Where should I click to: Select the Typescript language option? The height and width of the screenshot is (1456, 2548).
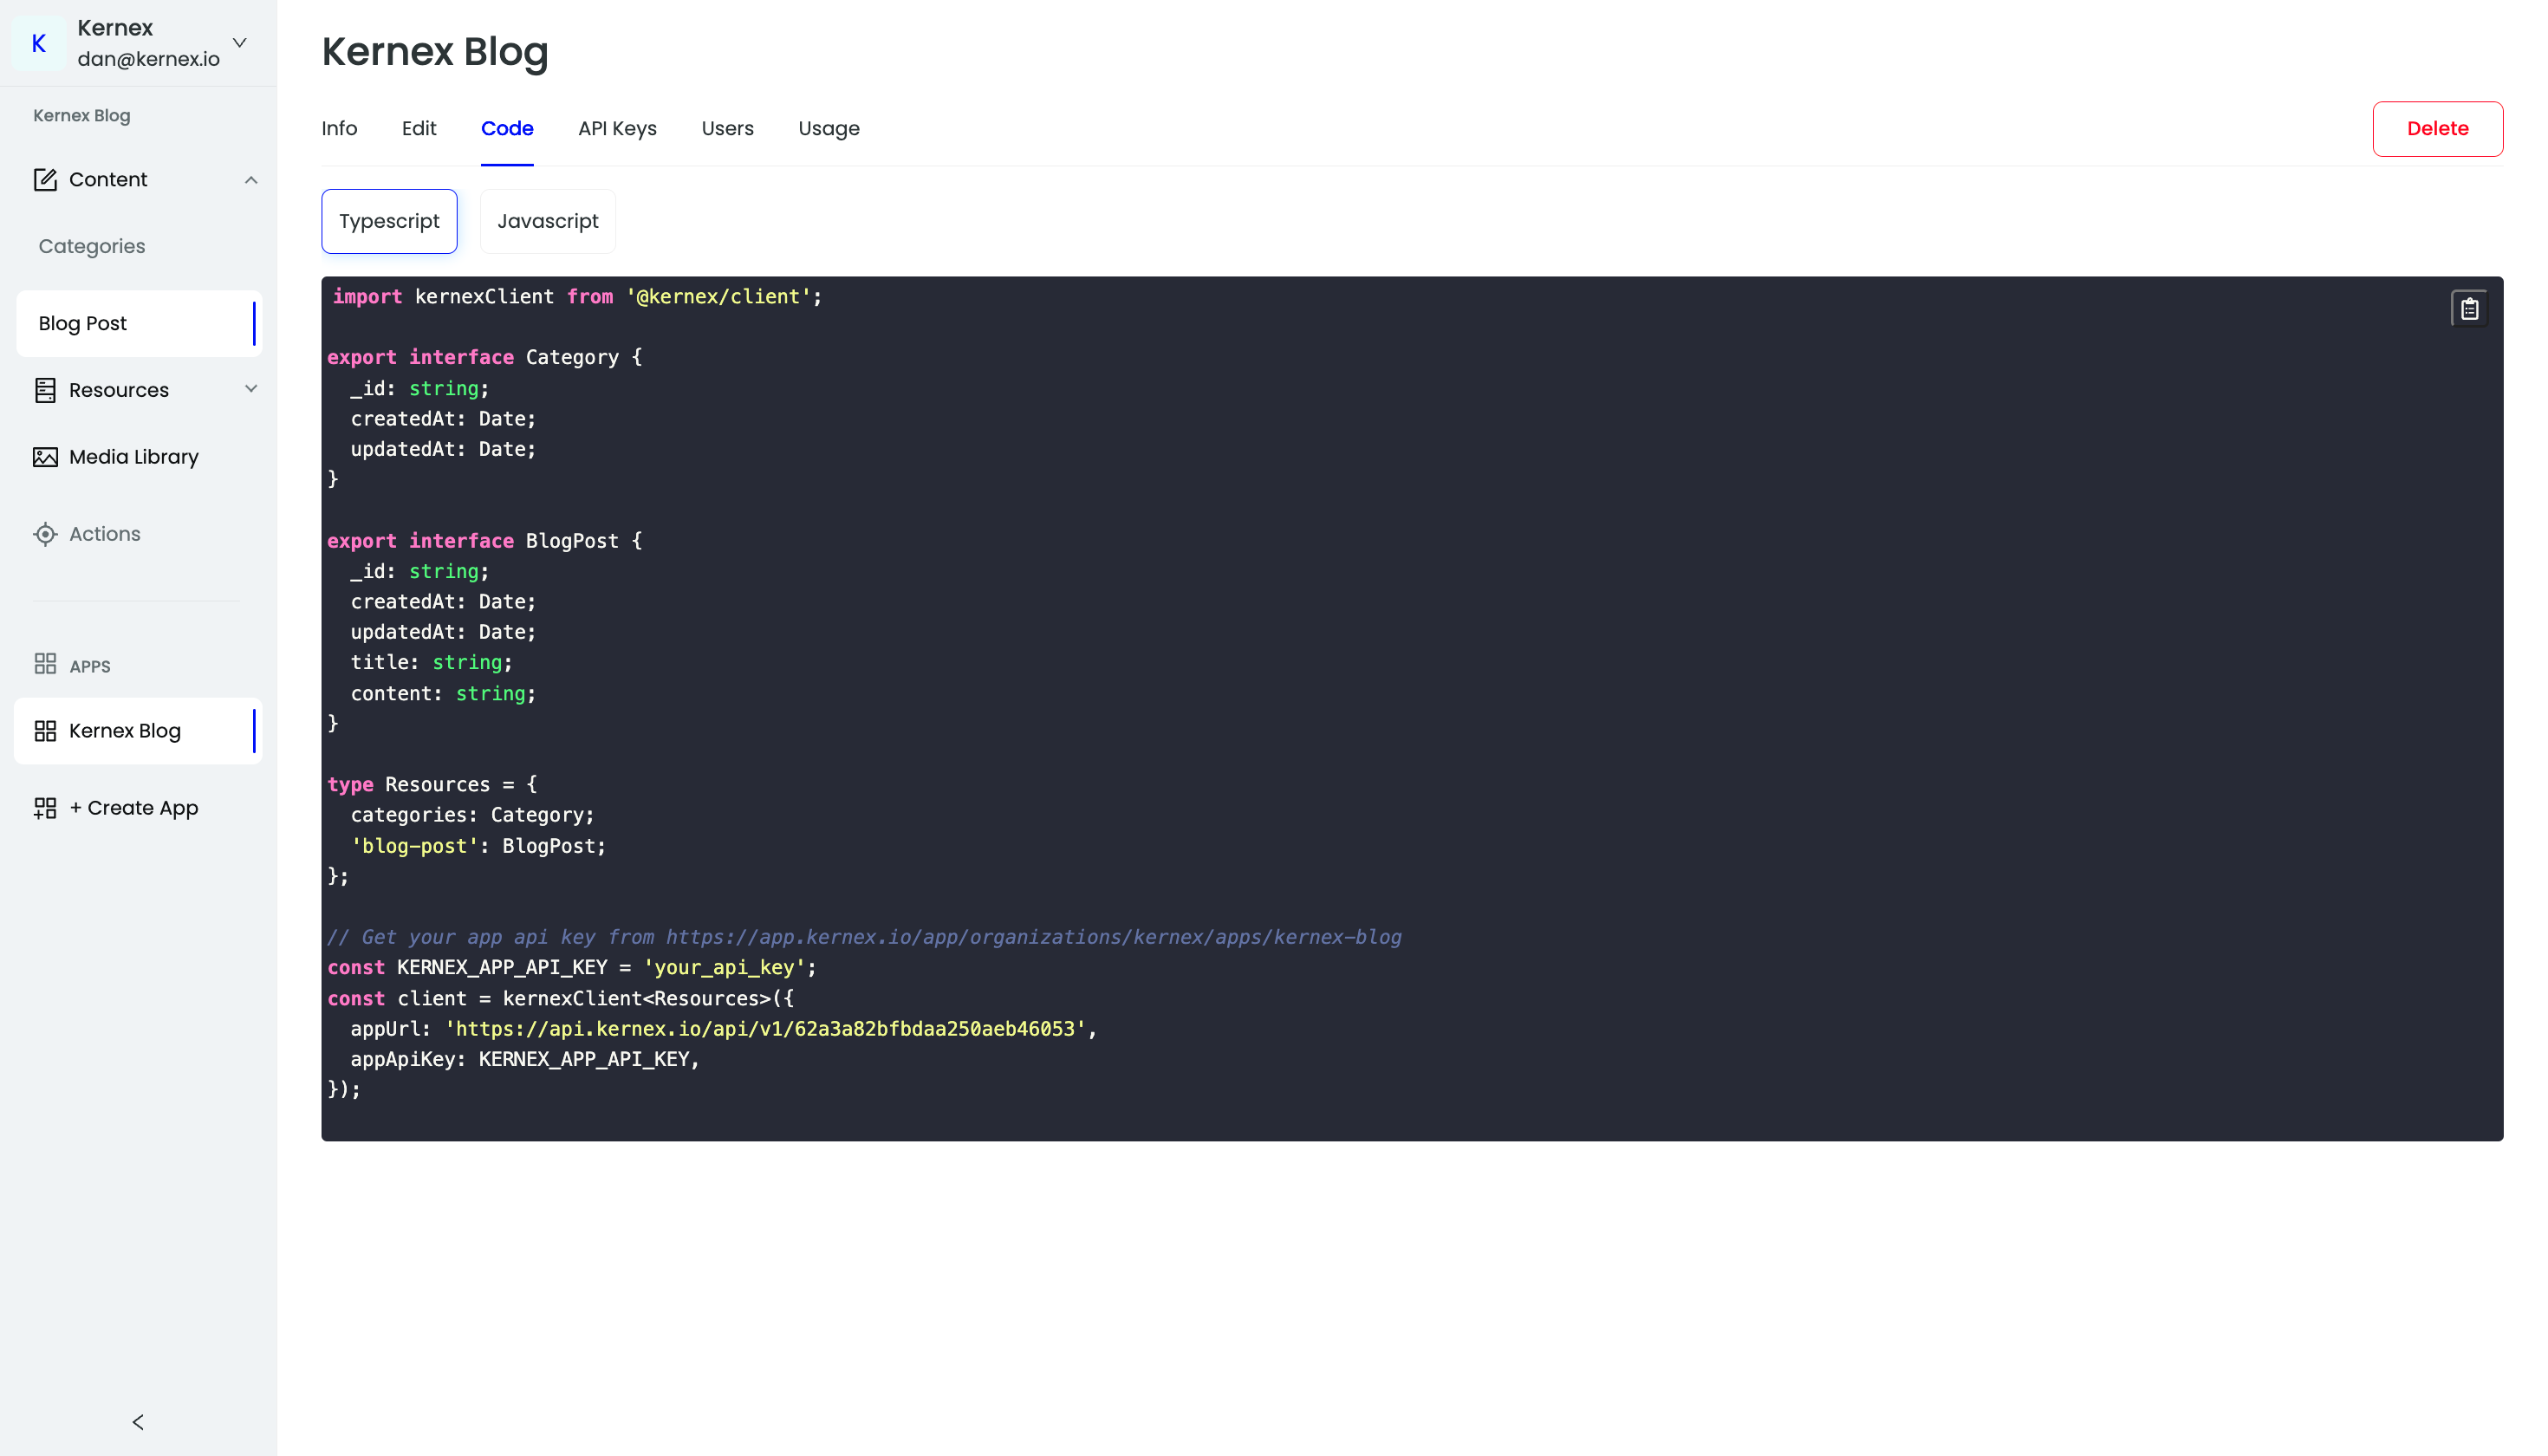click(389, 221)
